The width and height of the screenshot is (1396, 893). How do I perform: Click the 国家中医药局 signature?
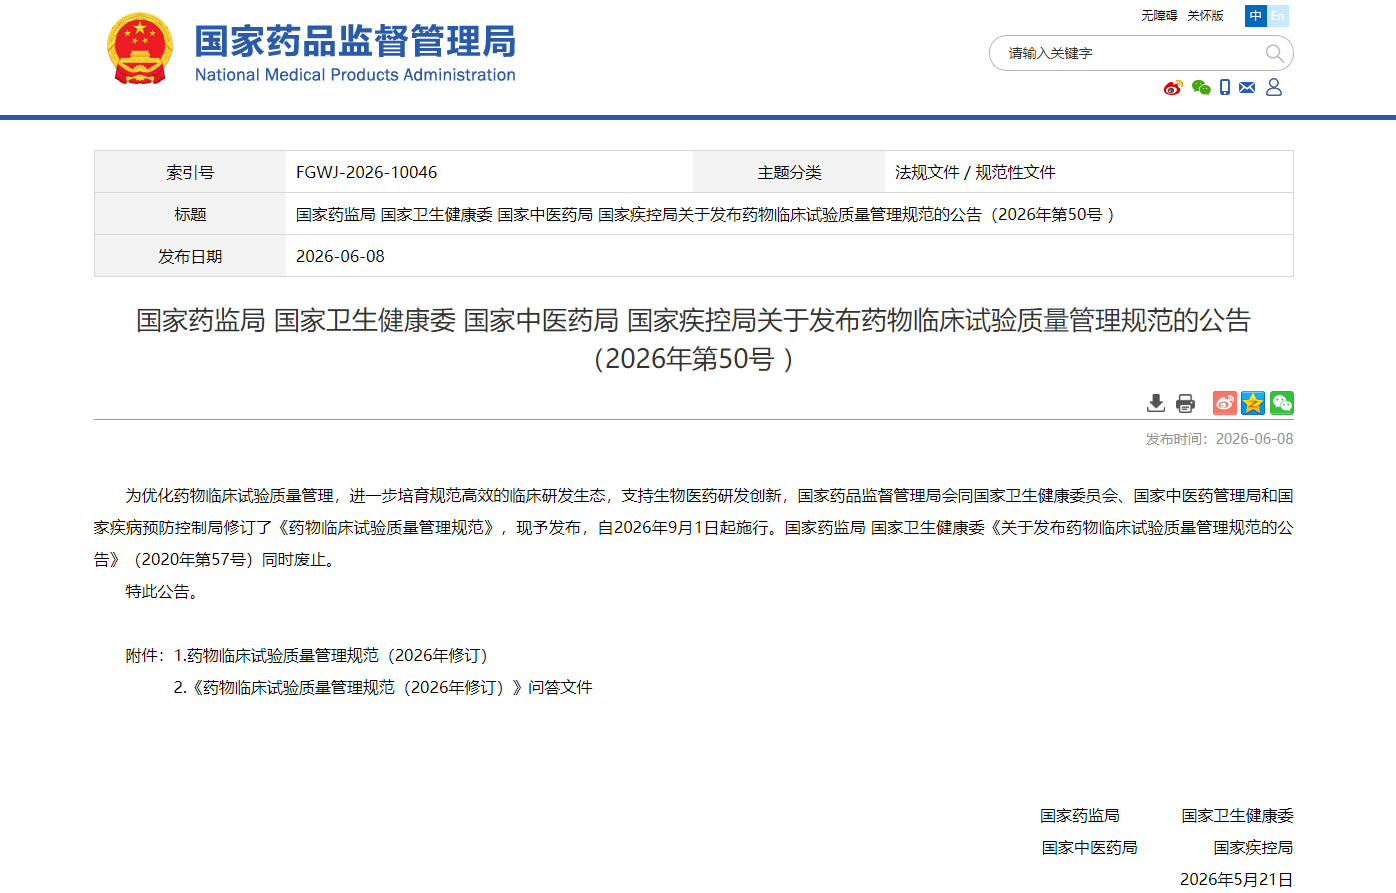tap(1090, 848)
